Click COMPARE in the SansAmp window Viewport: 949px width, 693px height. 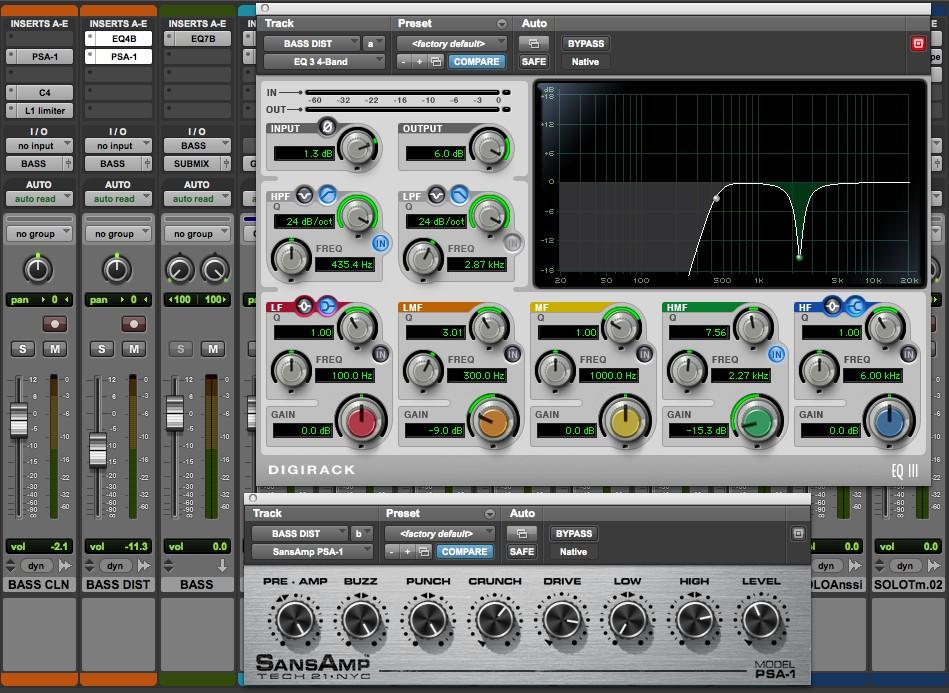[464, 552]
